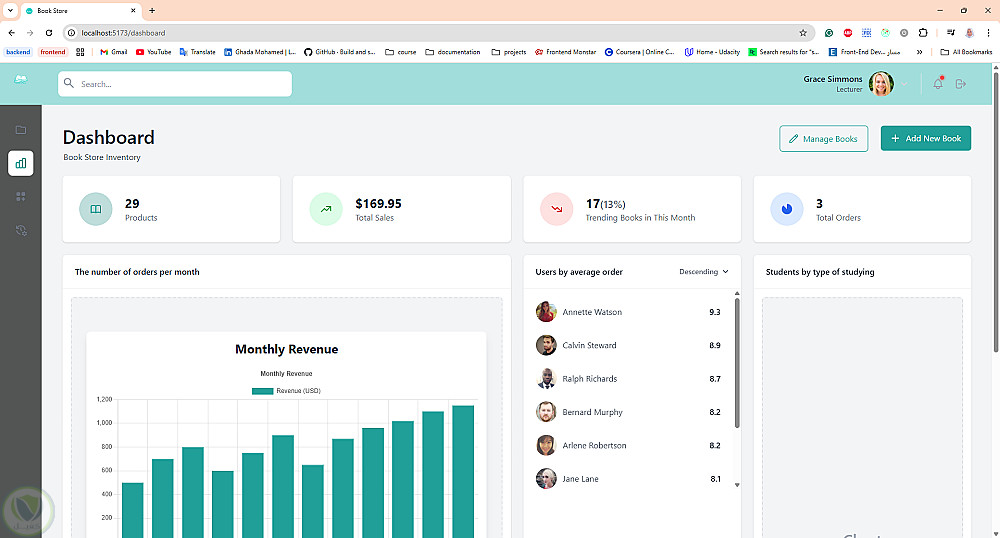The height and width of the screenshot is (538, 1000).
Task: Open All Bookmarks folder
Action: point(966,52)
